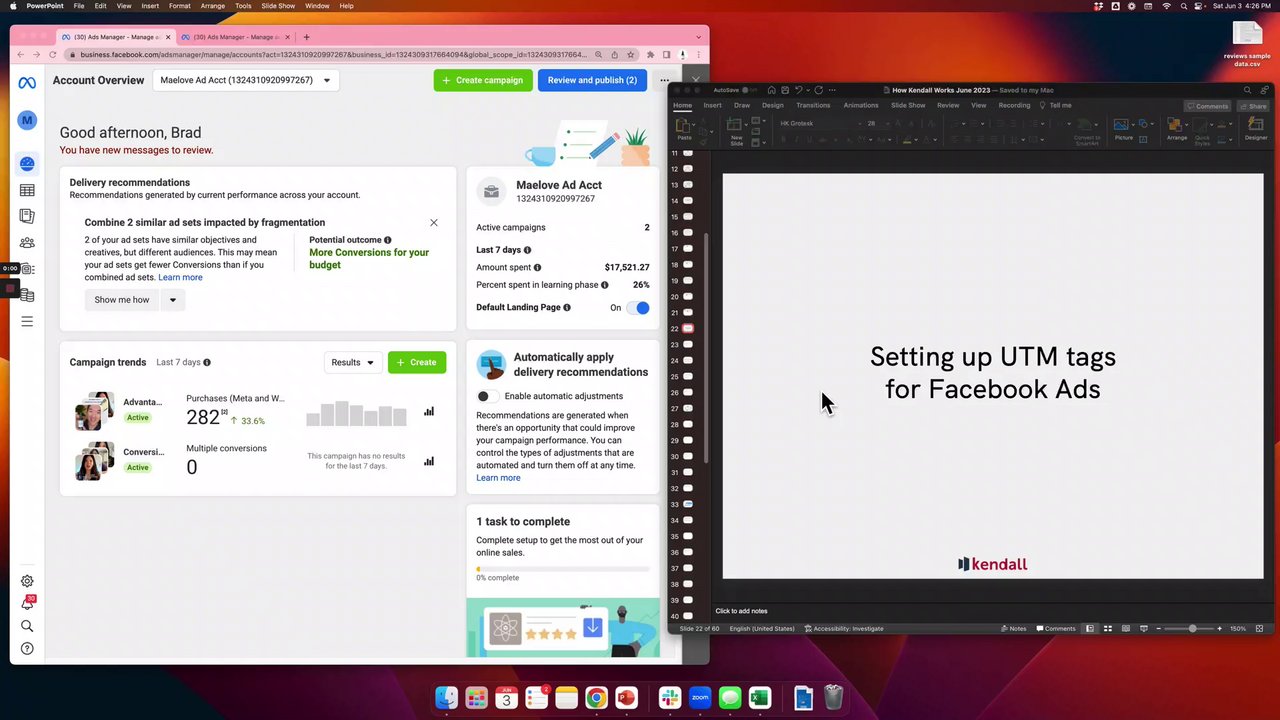Image resolution: width=1280 pixels, height=720 pixels.
Task: Open Account Overview icon in Ads Manager sidebar
Action: coord(27,164)
